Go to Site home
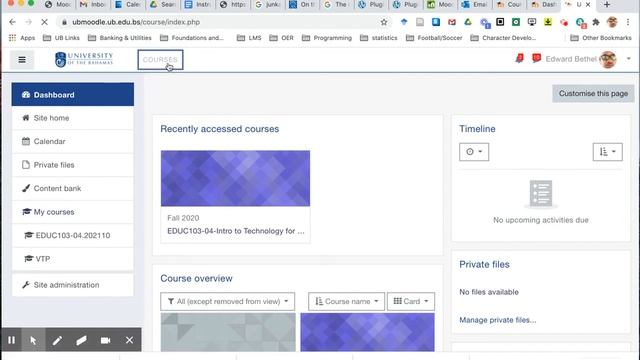 coord(73,118)
